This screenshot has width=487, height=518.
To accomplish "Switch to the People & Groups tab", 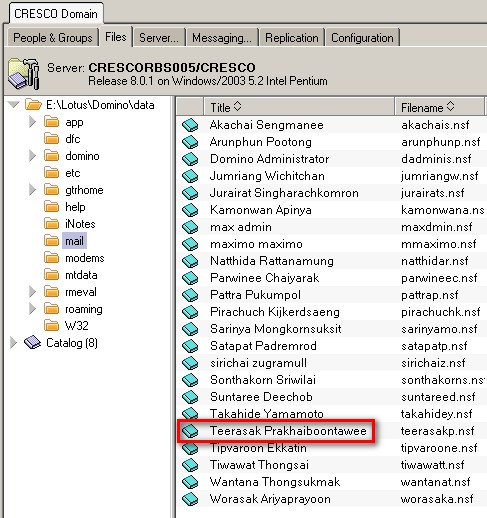I will (x=53, y=37).
